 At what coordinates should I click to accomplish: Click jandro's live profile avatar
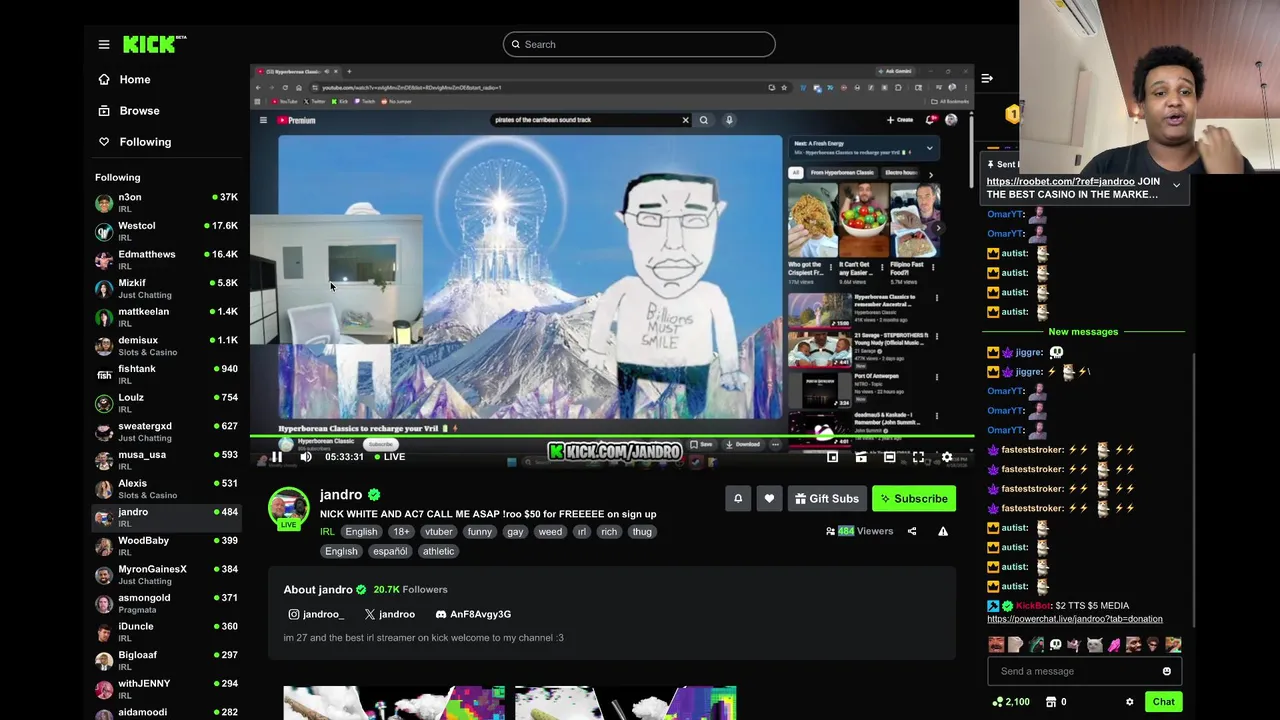pos(288,507)
